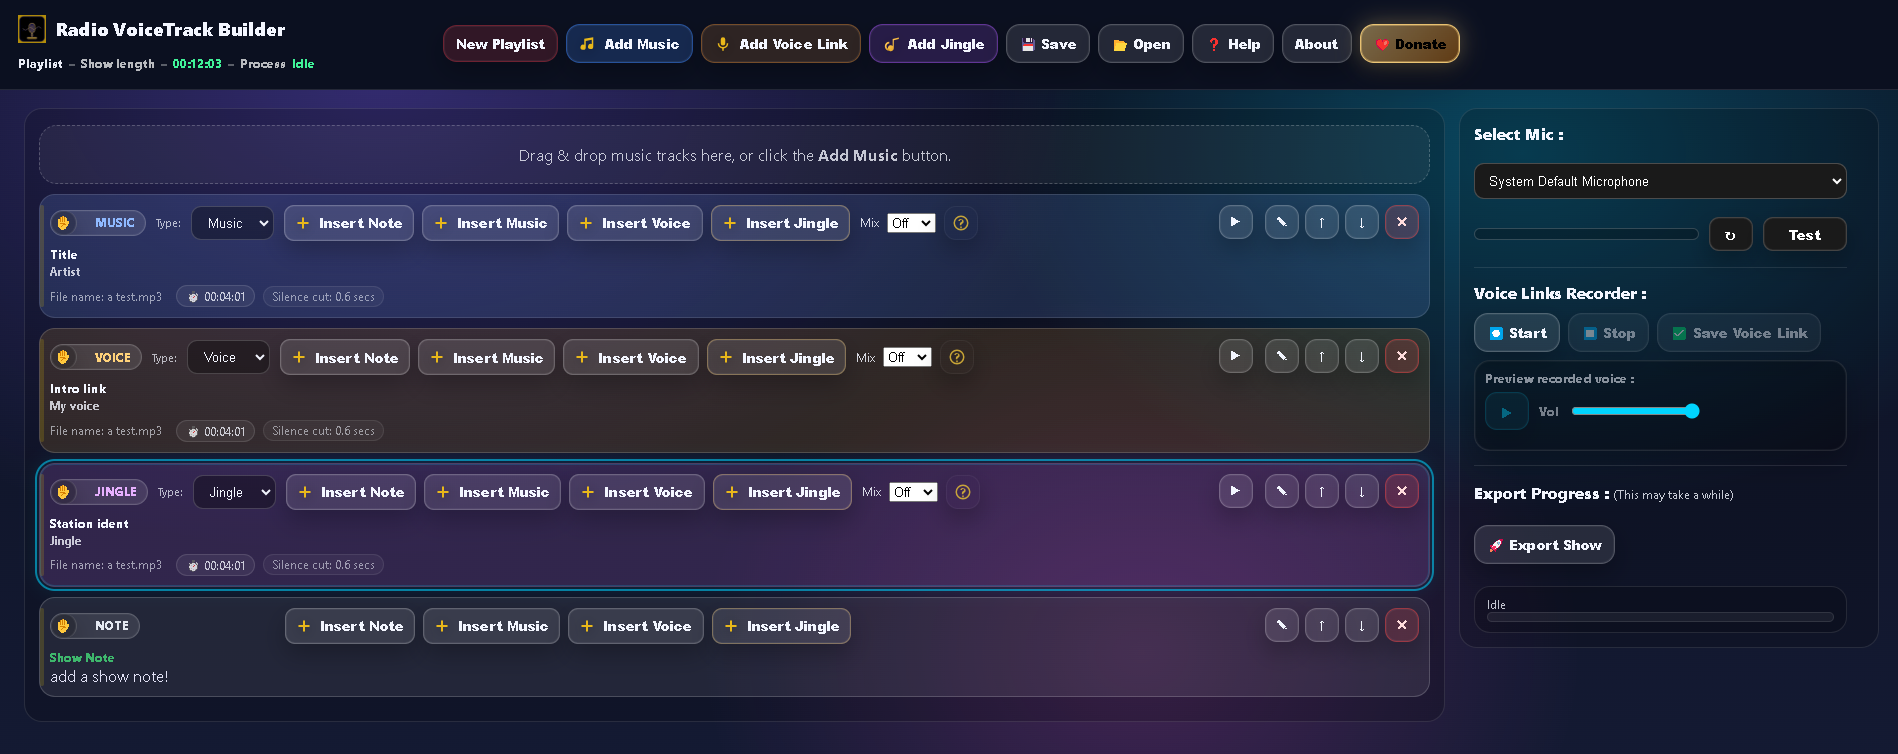The height and width of the screenshot is (754, 1898).
Task: Open the Help menu item
Action: click(1232, 44)
